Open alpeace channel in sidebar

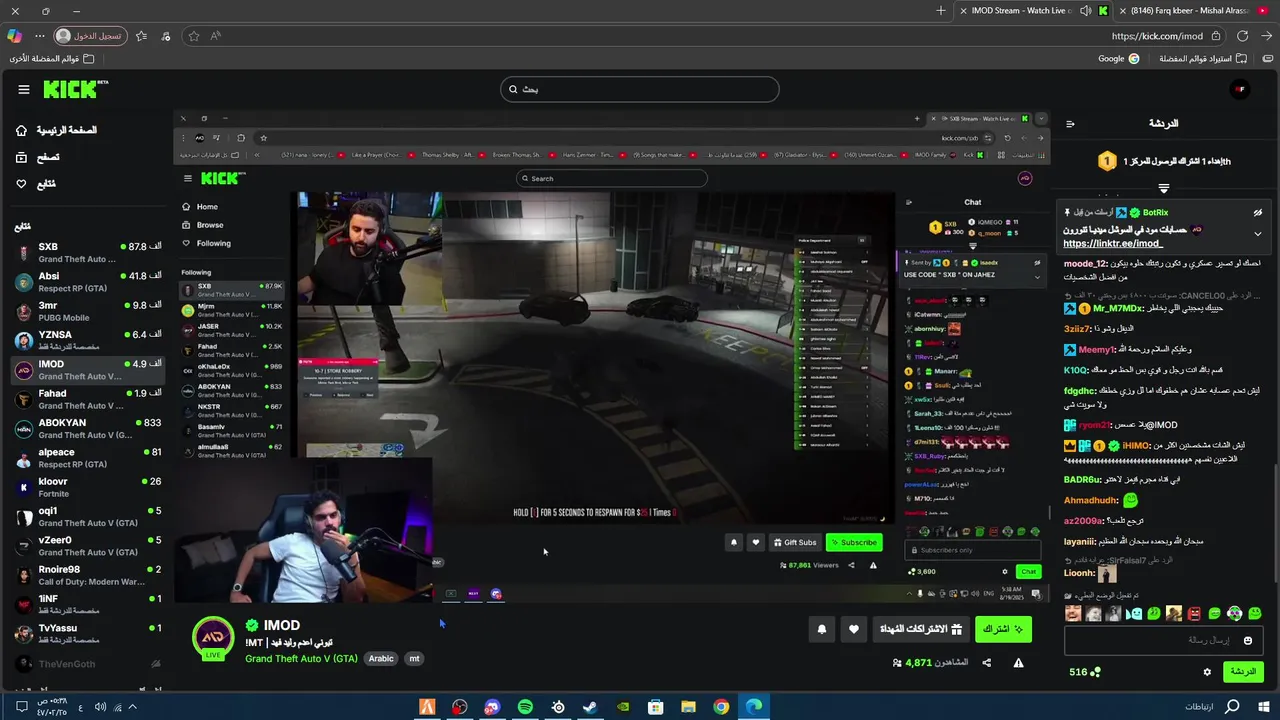88,458
